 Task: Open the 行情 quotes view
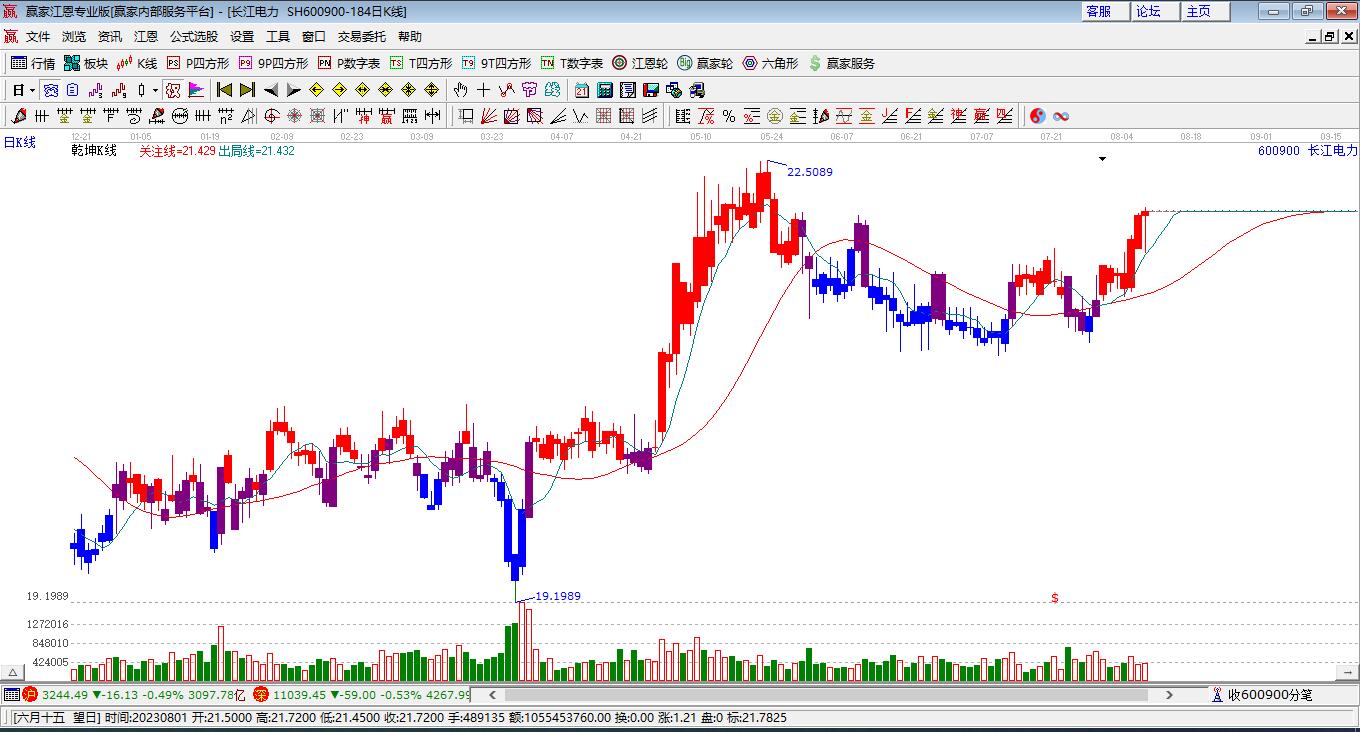[33, 63]
